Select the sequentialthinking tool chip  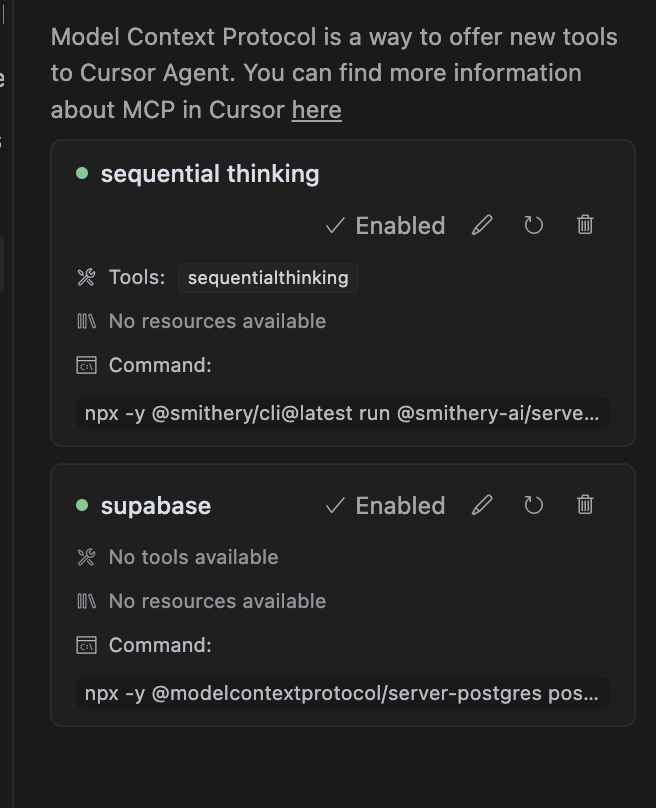click(x=268, y=278)
